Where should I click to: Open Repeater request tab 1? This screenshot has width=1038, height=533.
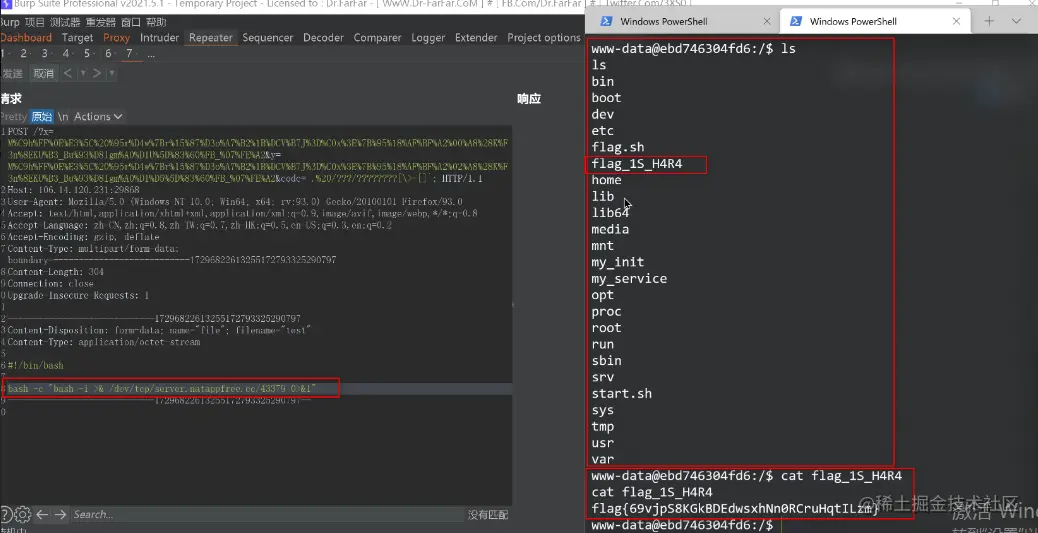click(3, 54)
